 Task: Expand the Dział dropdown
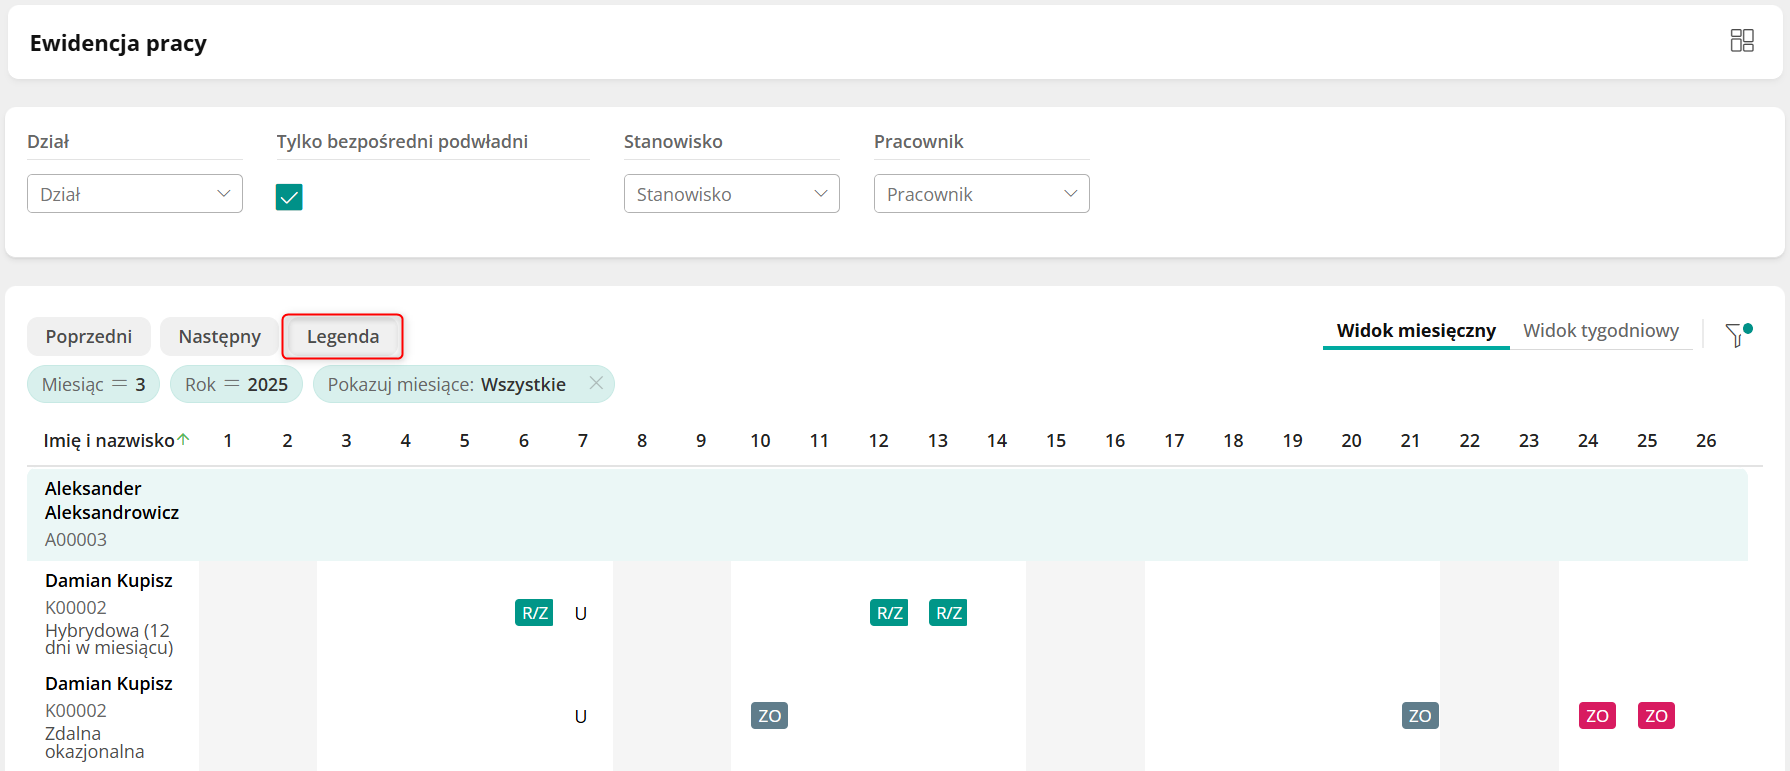pos(135,194)
